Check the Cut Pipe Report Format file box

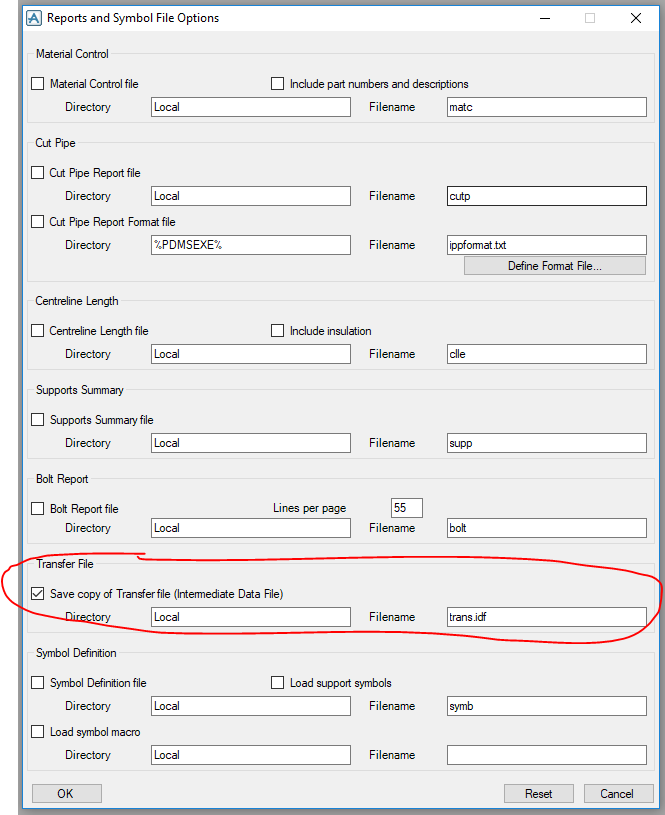pyautogui.click(x=39, y=222)
